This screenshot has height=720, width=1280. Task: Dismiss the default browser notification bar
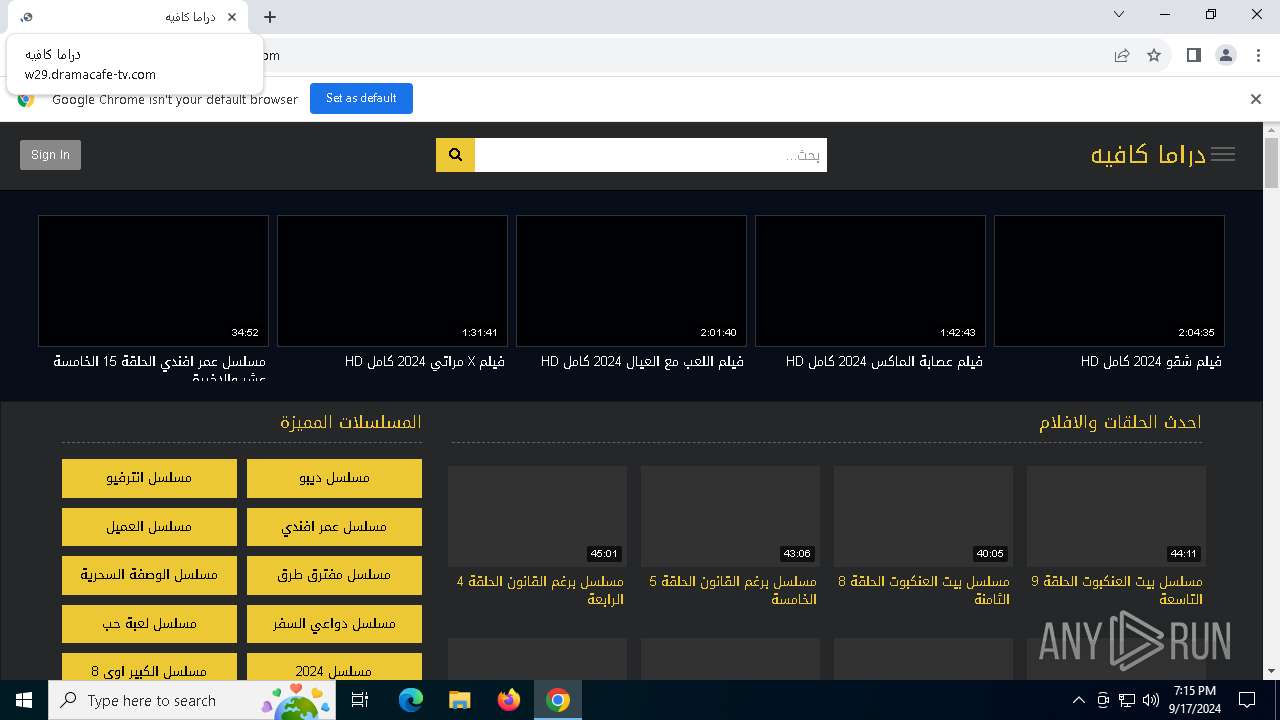[1256, 99]
